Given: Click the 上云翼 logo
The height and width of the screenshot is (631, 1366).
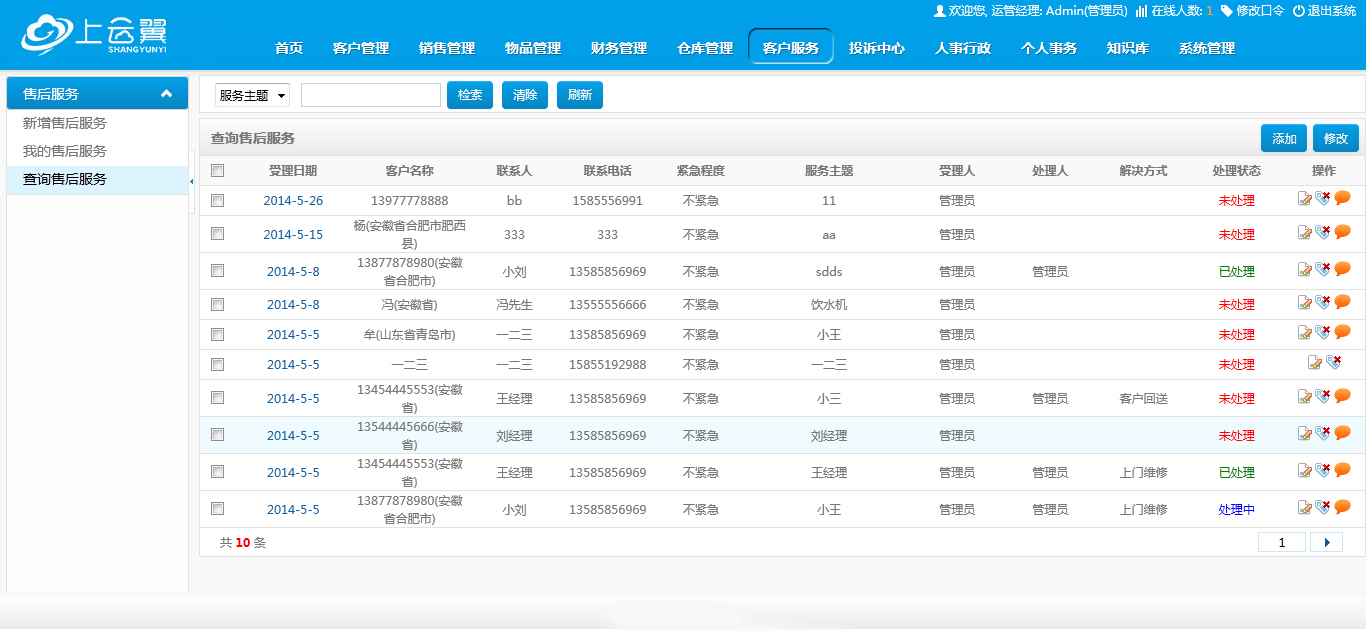Looking at the screenshot, I should (94, 36).
